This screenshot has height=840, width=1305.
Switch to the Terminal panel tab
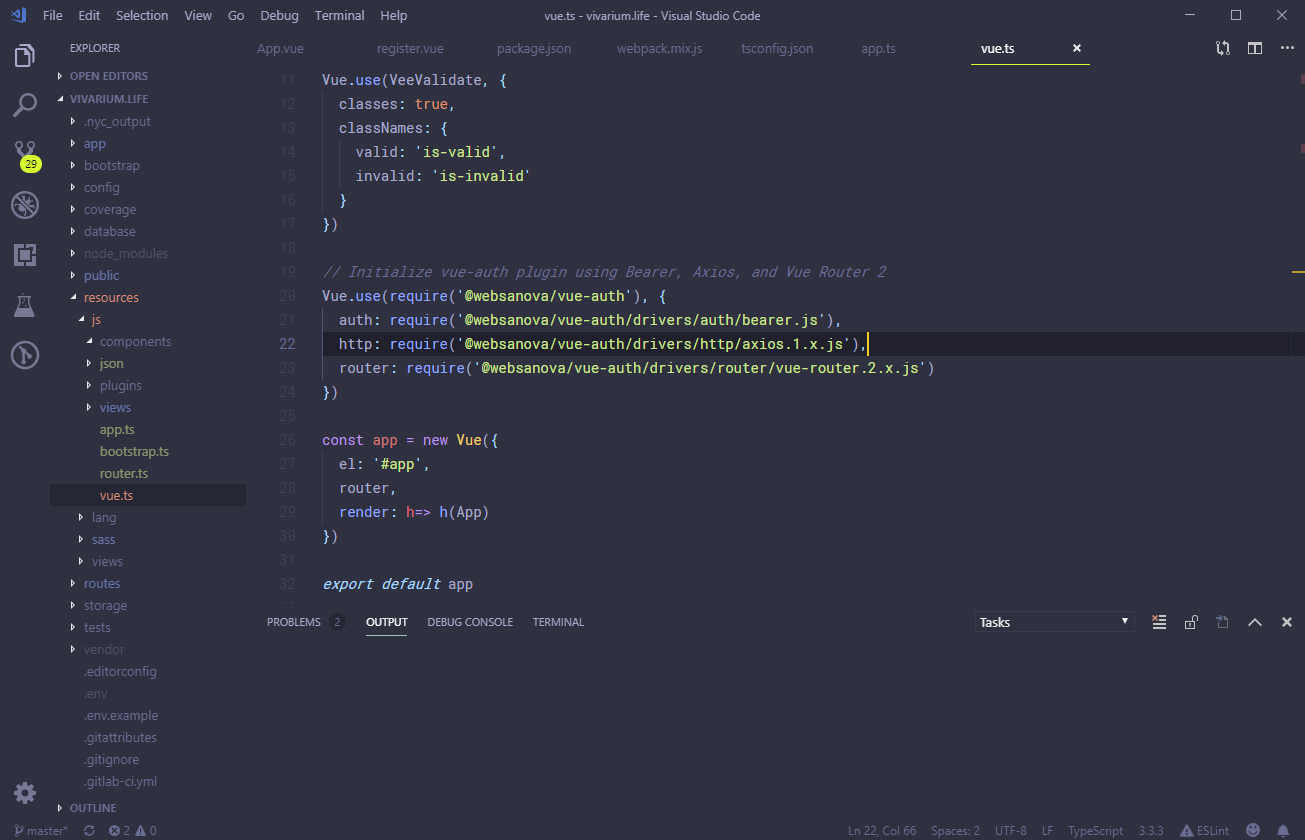point(558,622)
